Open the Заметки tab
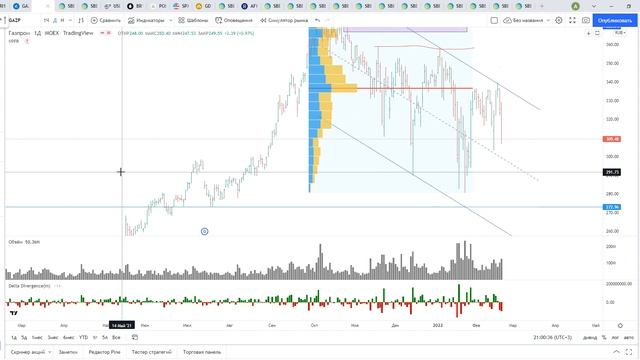Image resolution: width=640 pixels, height=360 pixels. (68, 352)
